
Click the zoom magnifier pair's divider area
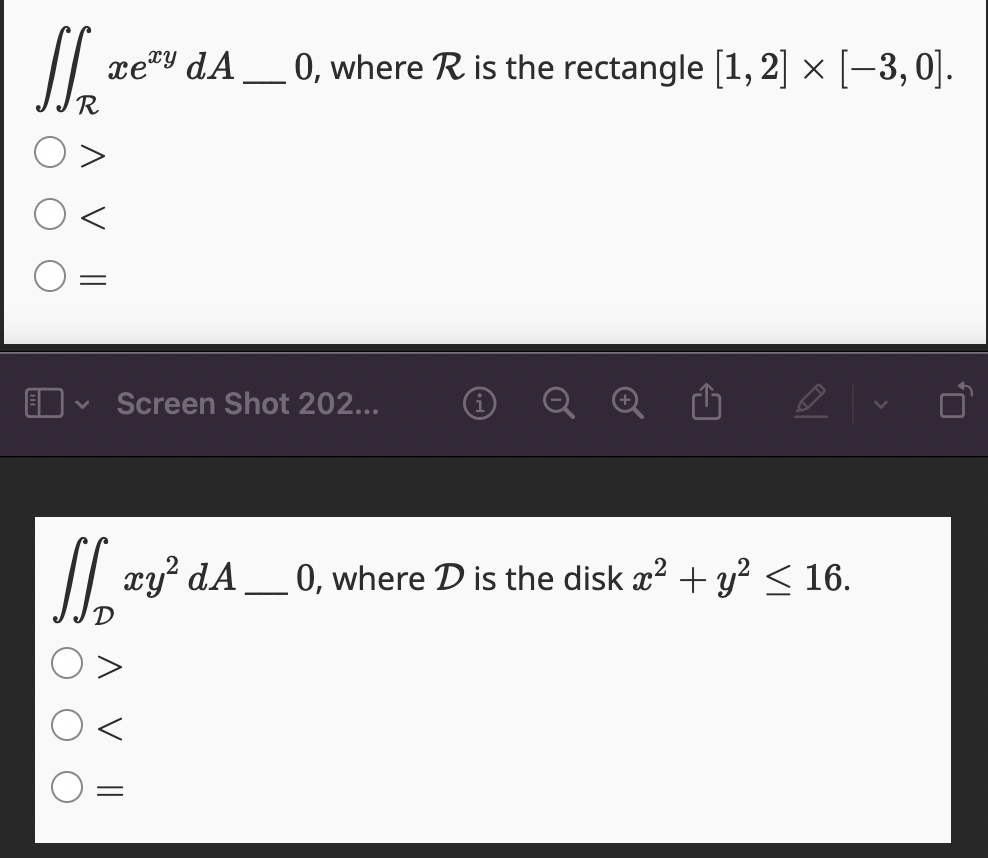click(592, 403)
